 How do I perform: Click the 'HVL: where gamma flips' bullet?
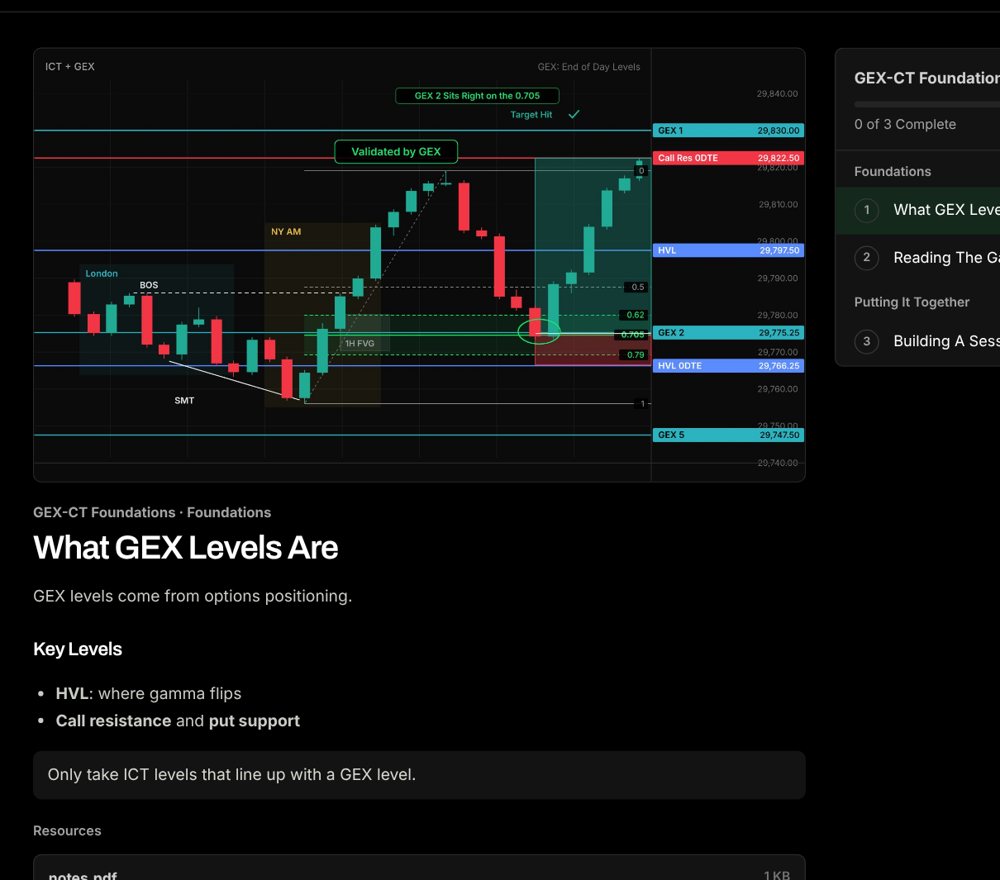[x=148, y=693]
